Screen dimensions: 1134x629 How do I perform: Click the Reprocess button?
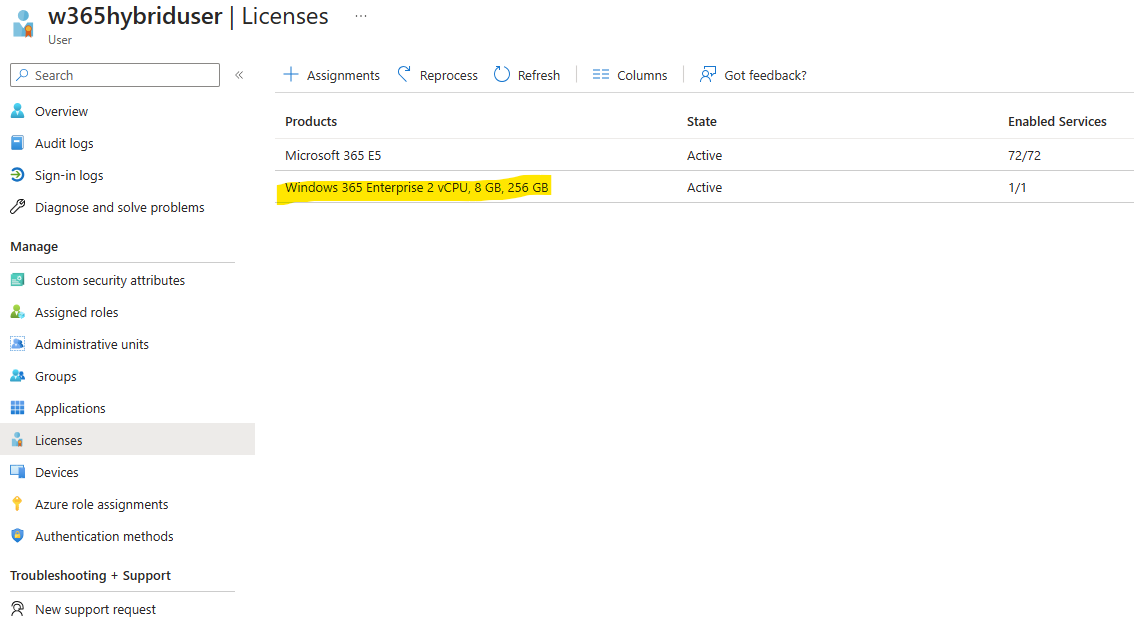(438, 75)
